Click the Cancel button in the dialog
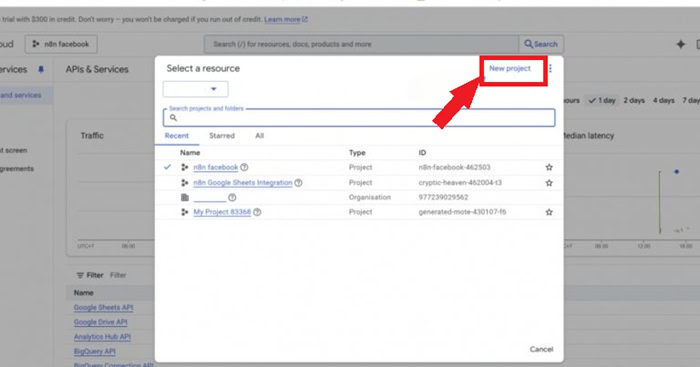The width and height of the screenshot is (700, 367). [541, 349]
